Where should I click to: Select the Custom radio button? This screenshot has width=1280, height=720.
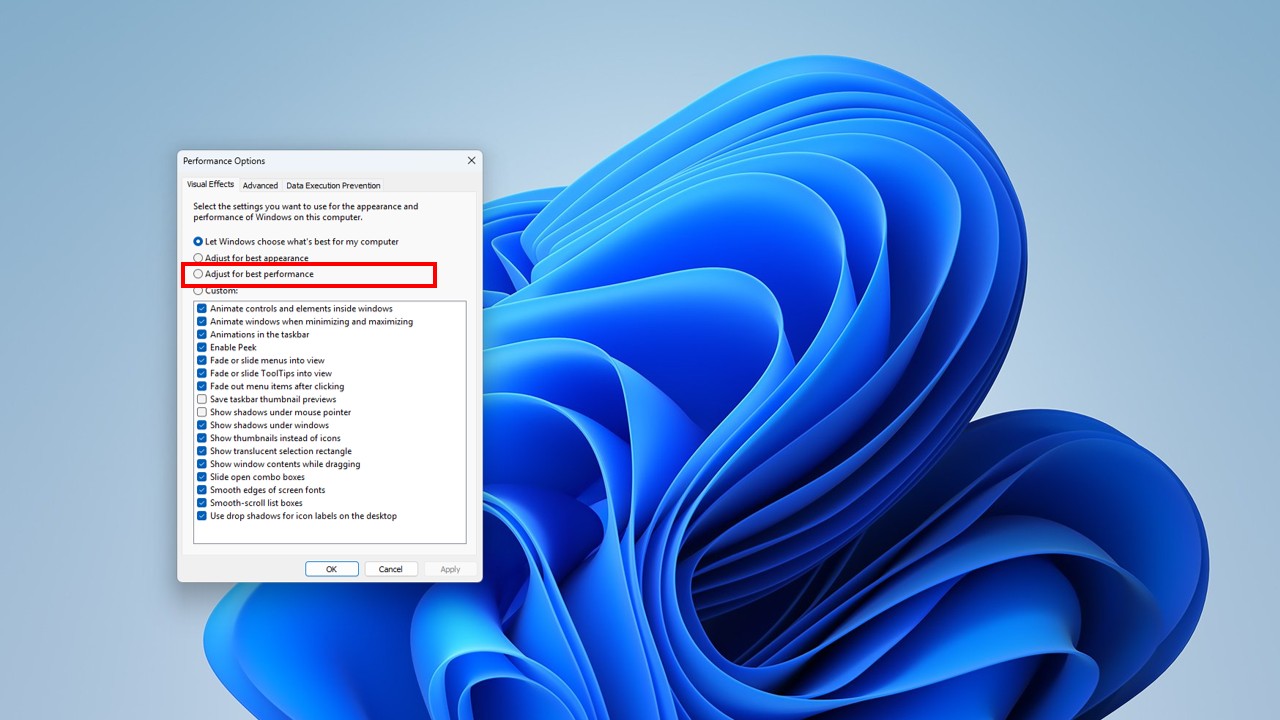(x=198, y=291)
